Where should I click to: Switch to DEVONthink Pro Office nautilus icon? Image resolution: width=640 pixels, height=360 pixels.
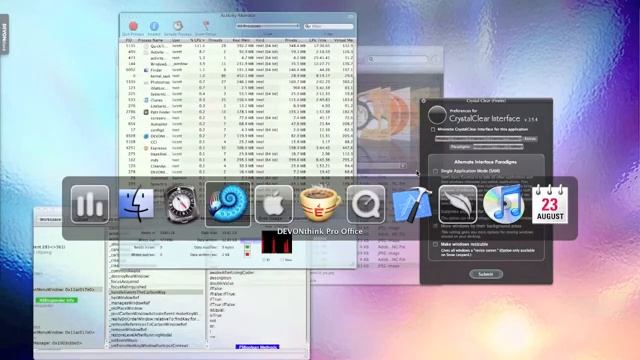[x=228, y=204]
